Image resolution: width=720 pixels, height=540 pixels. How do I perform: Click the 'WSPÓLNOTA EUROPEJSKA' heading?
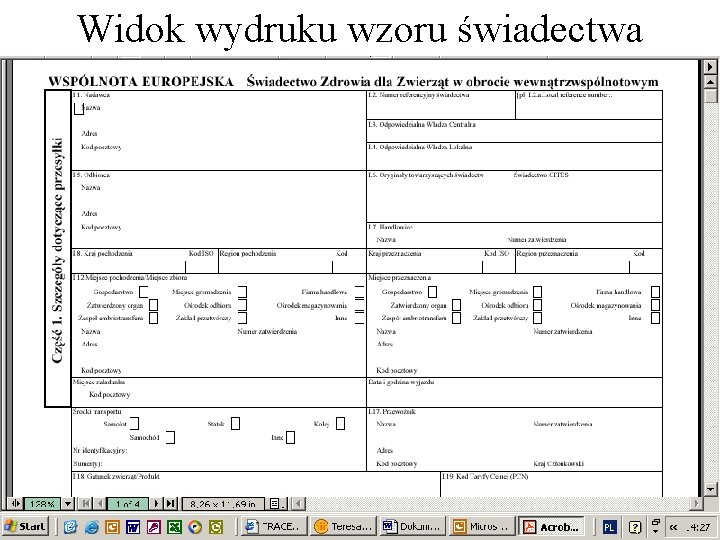coord(141,82)
